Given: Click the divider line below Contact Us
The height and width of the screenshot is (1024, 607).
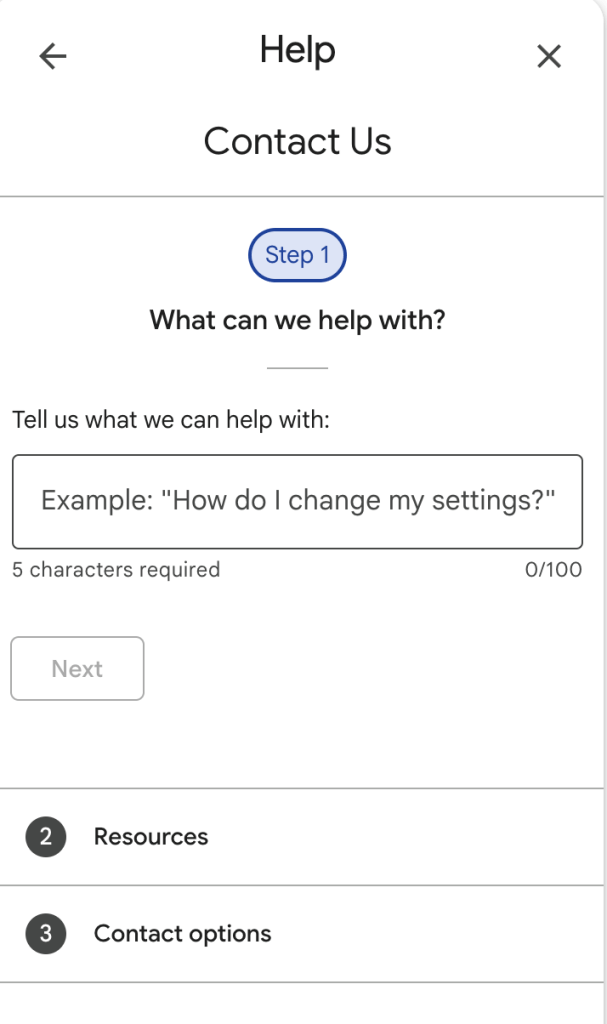Looking at the screenshot, I should [300, 196].
